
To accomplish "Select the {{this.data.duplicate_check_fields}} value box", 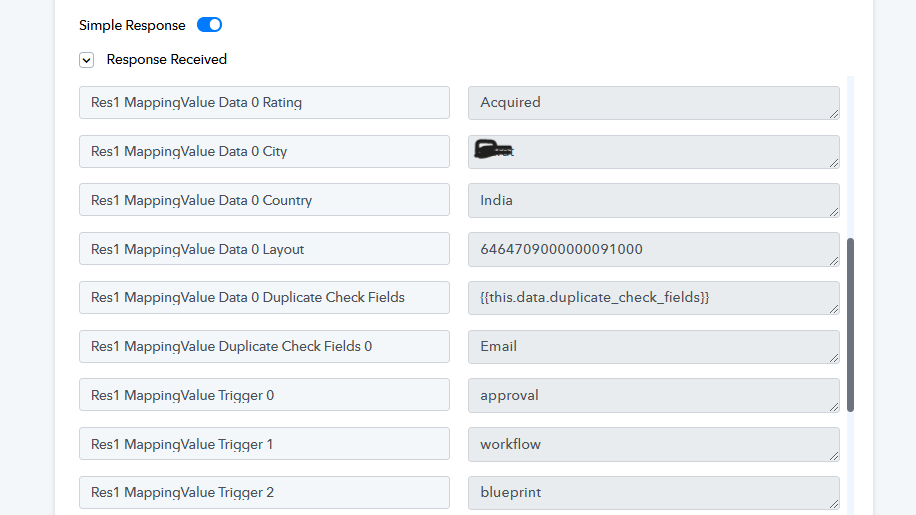I will click(x=654, y=298).
